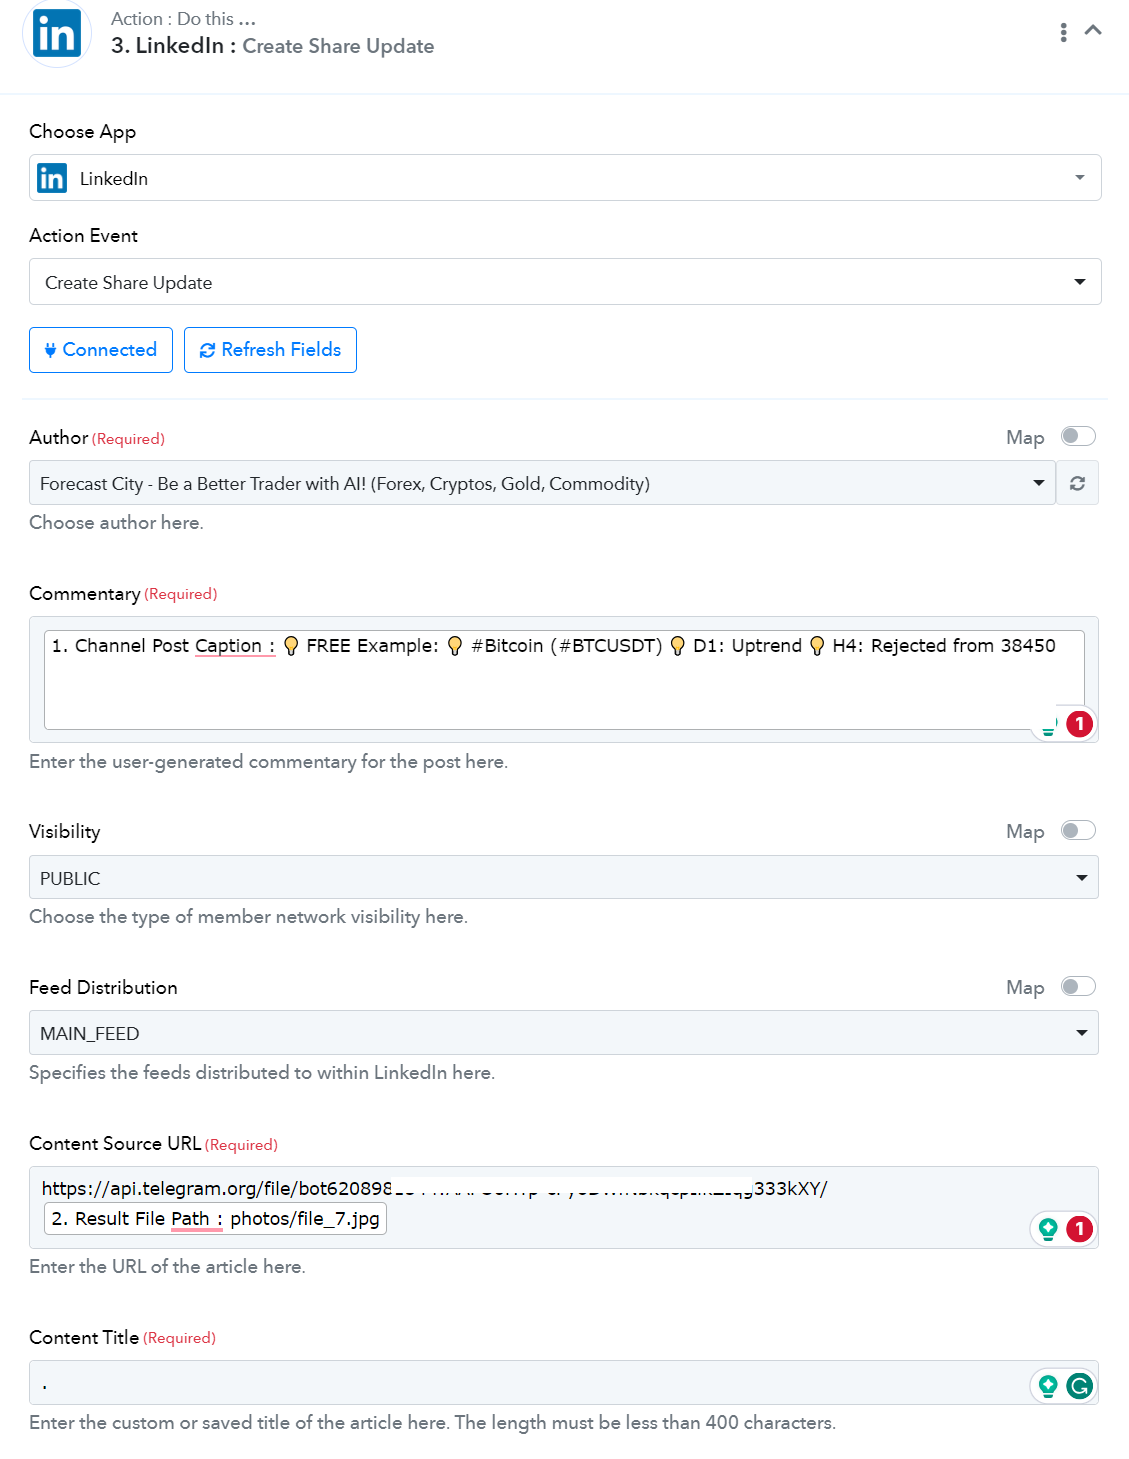Click the Refresh Fields button

pos(270,350)
